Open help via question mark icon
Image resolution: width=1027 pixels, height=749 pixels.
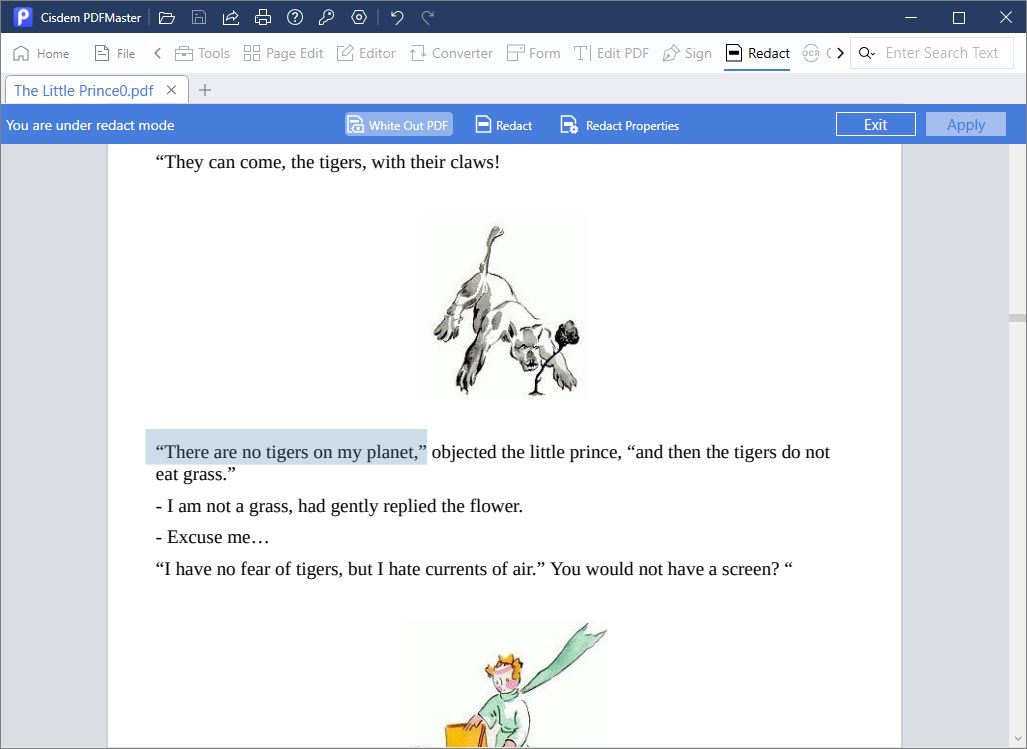295,18
